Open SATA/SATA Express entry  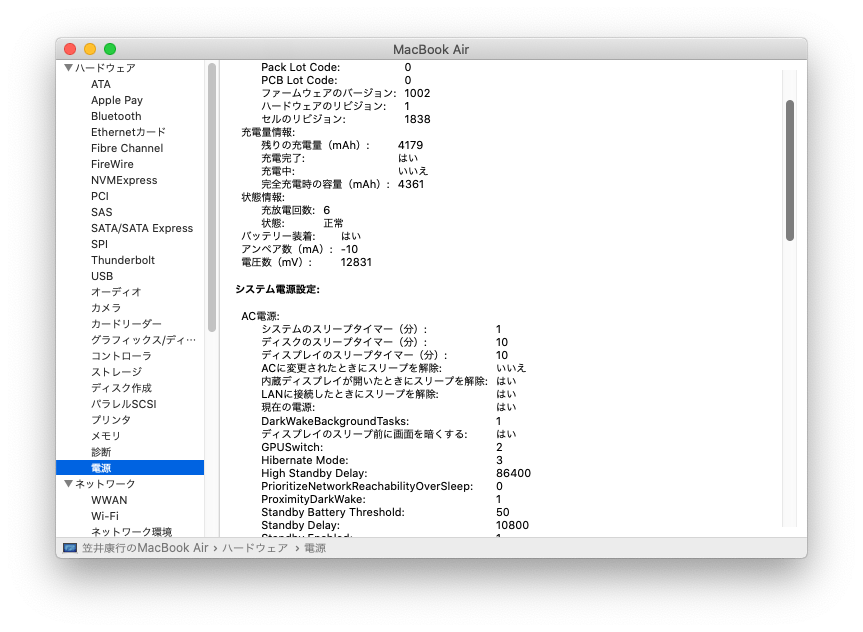click(x=142, y=228)
